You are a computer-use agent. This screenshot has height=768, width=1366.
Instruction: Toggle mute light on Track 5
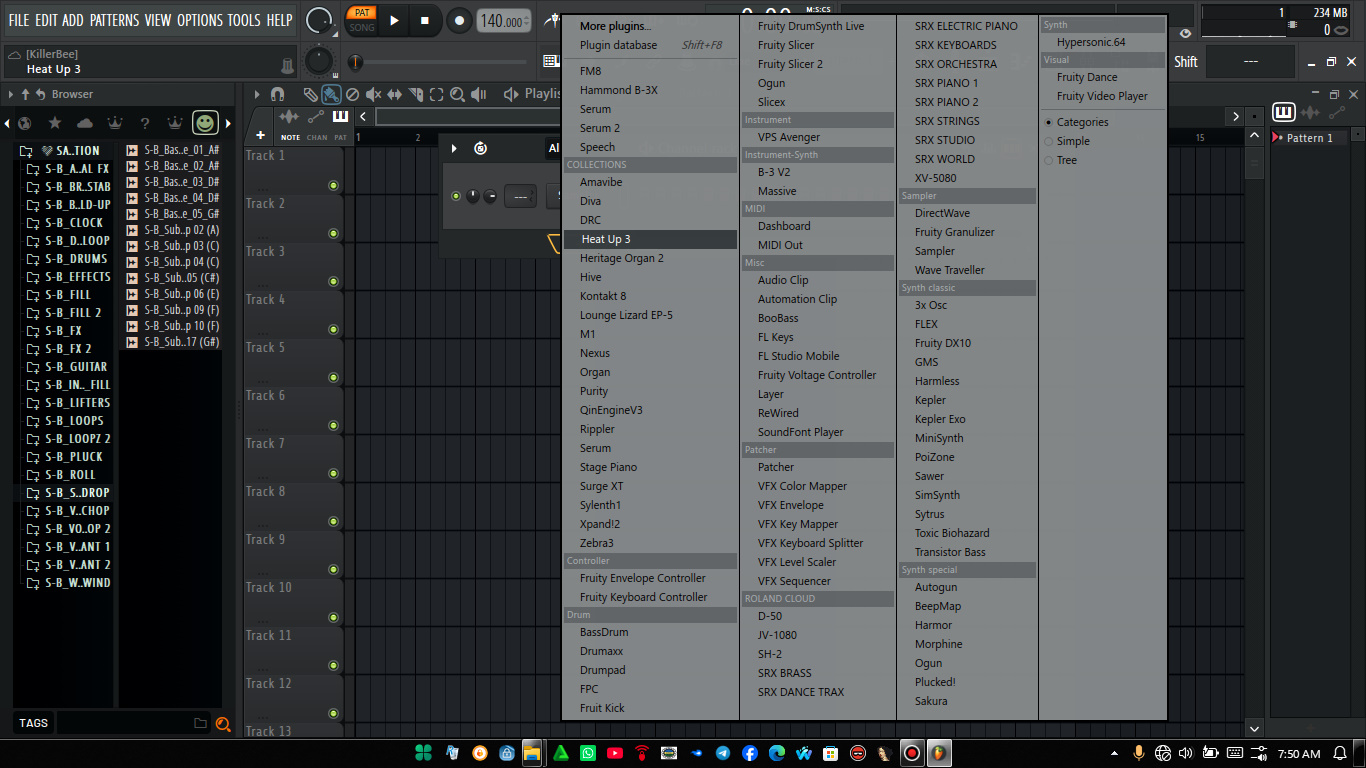[x=333, y=377]
